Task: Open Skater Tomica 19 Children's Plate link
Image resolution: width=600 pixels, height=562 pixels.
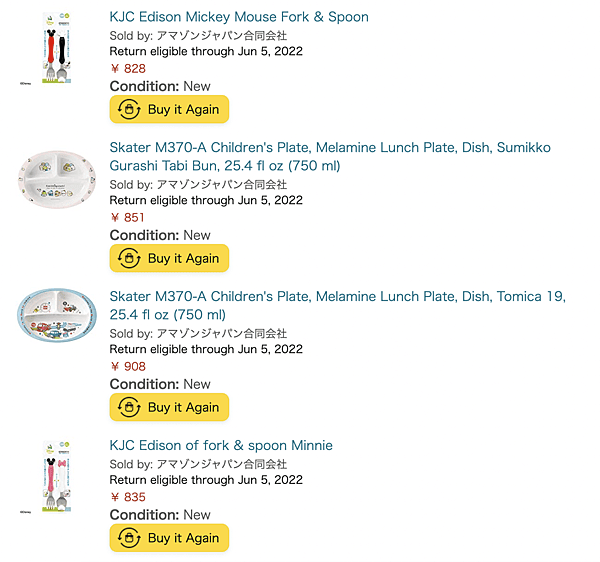Action: tap(338, 305)
